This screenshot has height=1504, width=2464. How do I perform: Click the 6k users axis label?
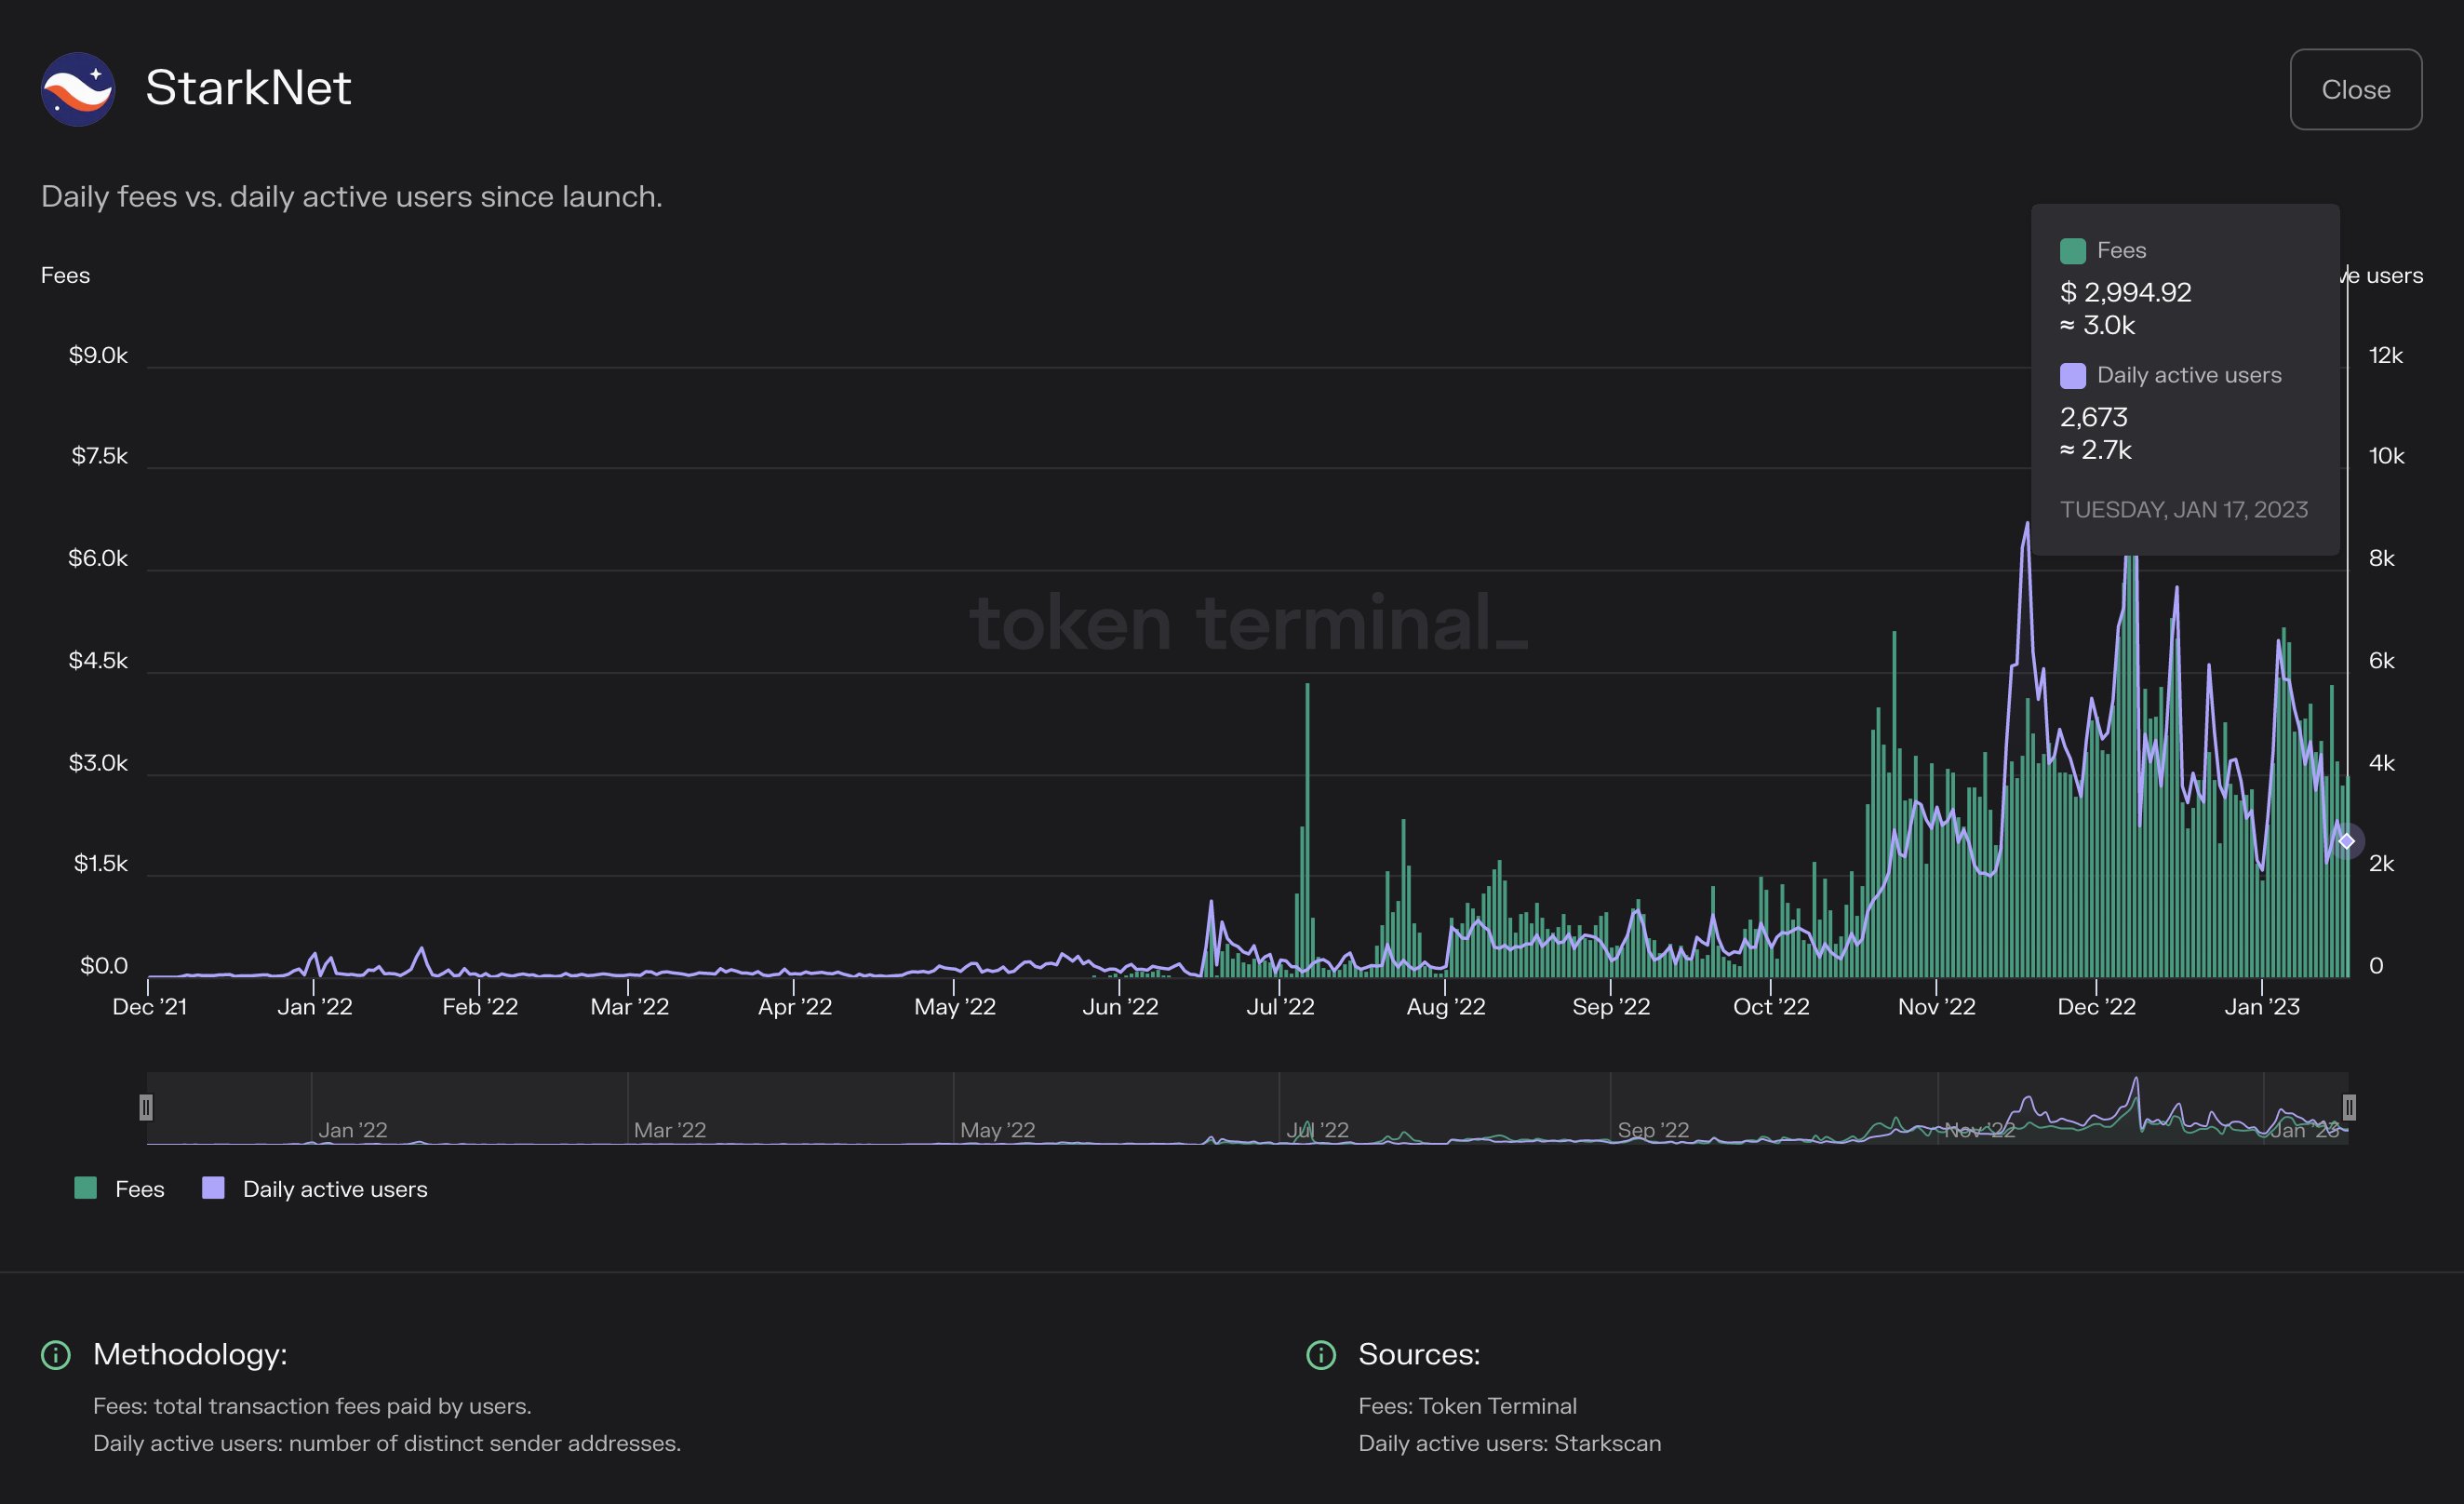click(x=2381, y=660)
